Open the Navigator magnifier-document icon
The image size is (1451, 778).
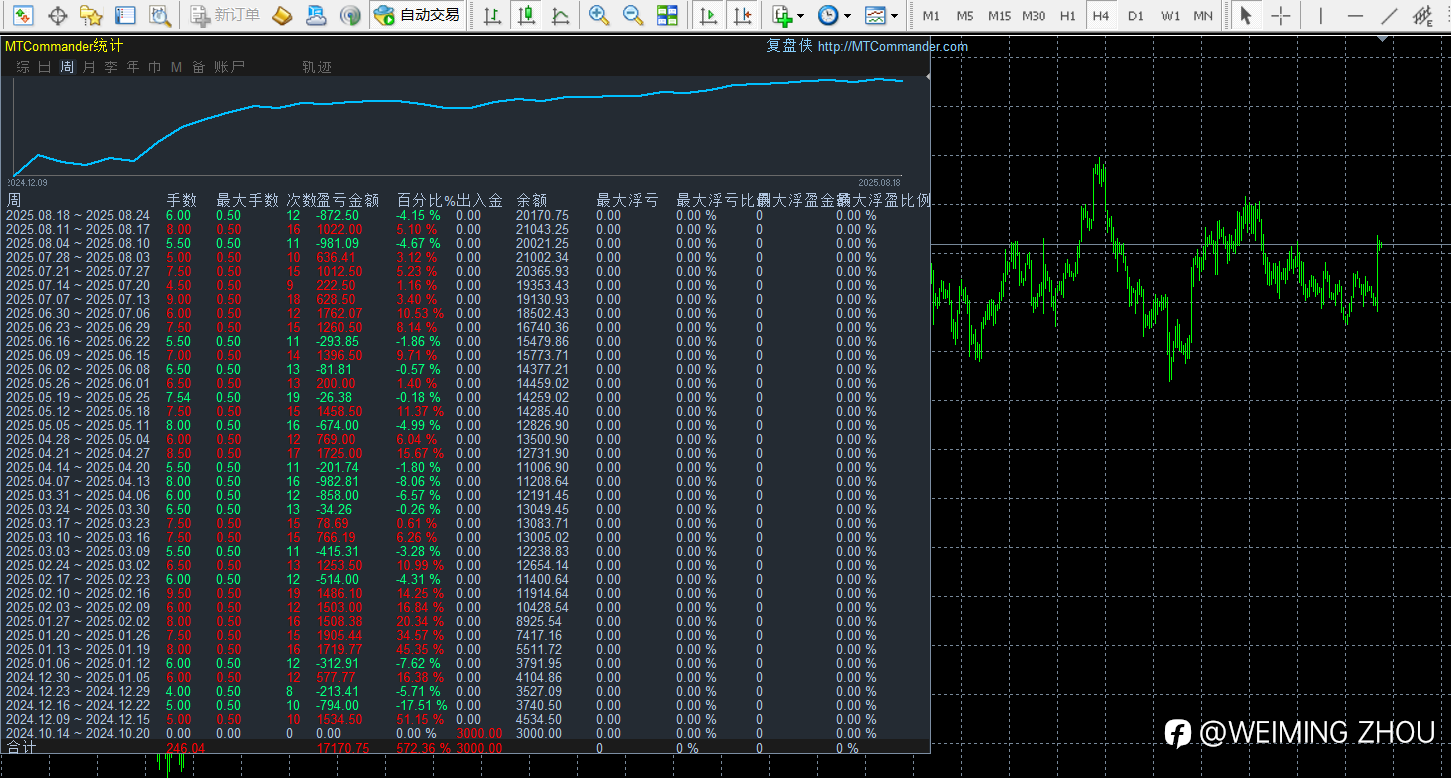coord(159,15)
